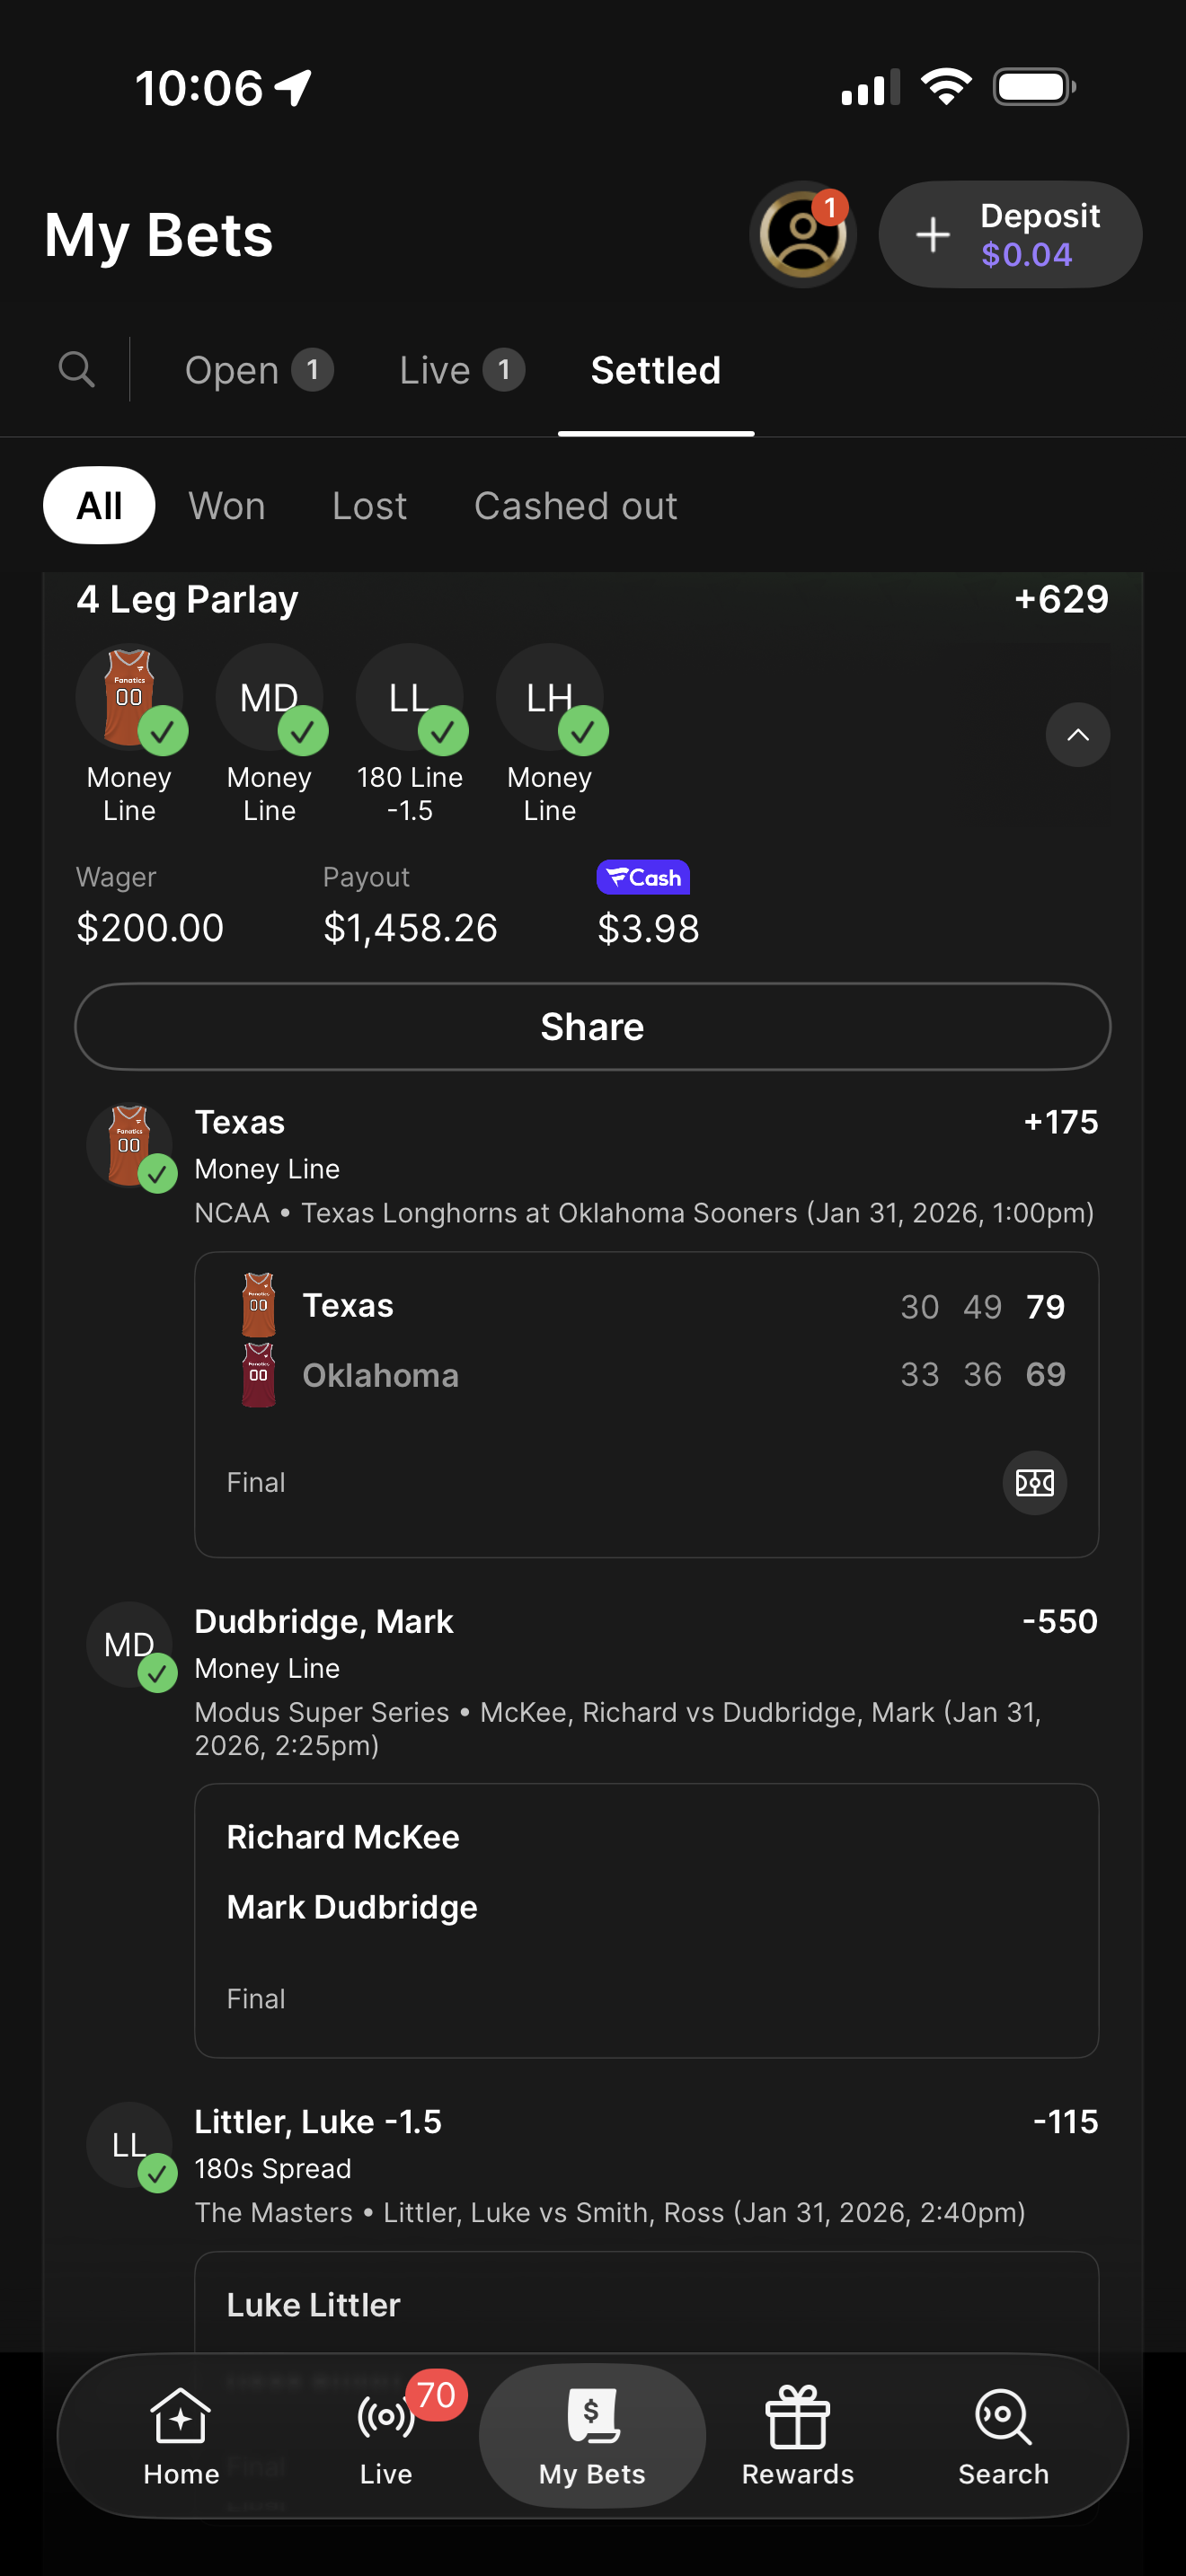Open the profile account icon
Viewport: 1186px width, 2576px height.
click(x=802, y=234)
